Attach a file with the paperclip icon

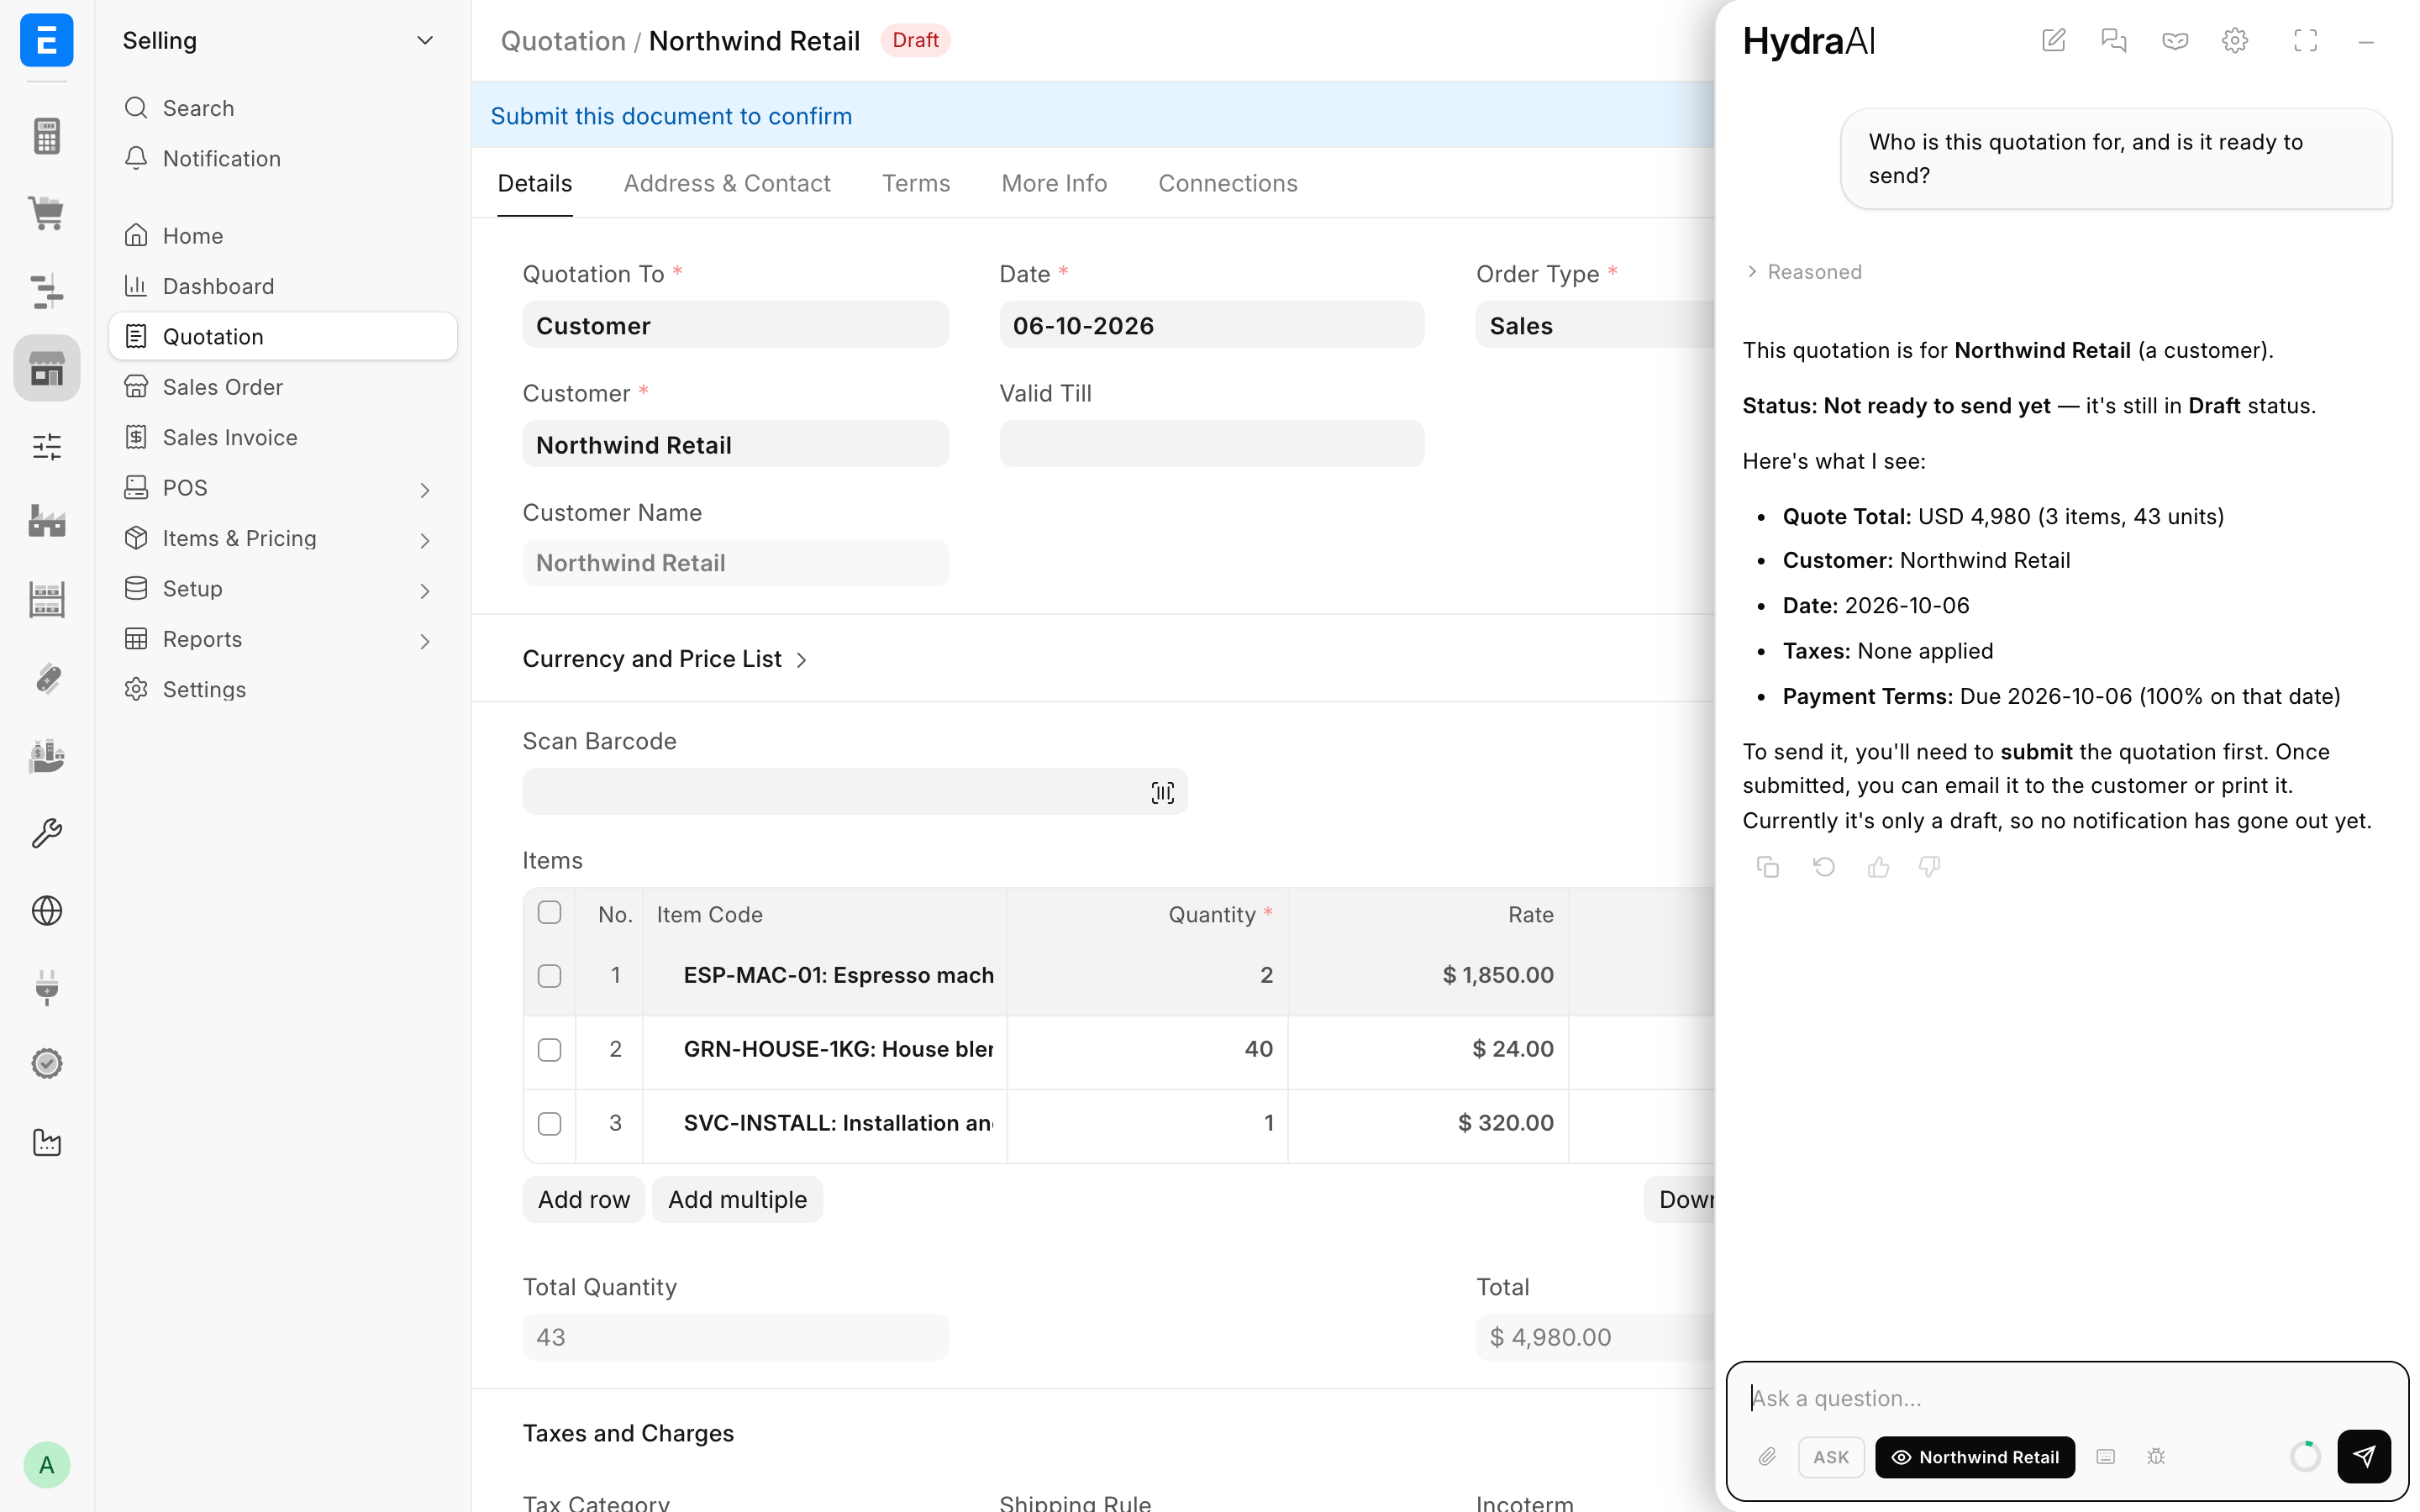[x=1768, y=1457]
